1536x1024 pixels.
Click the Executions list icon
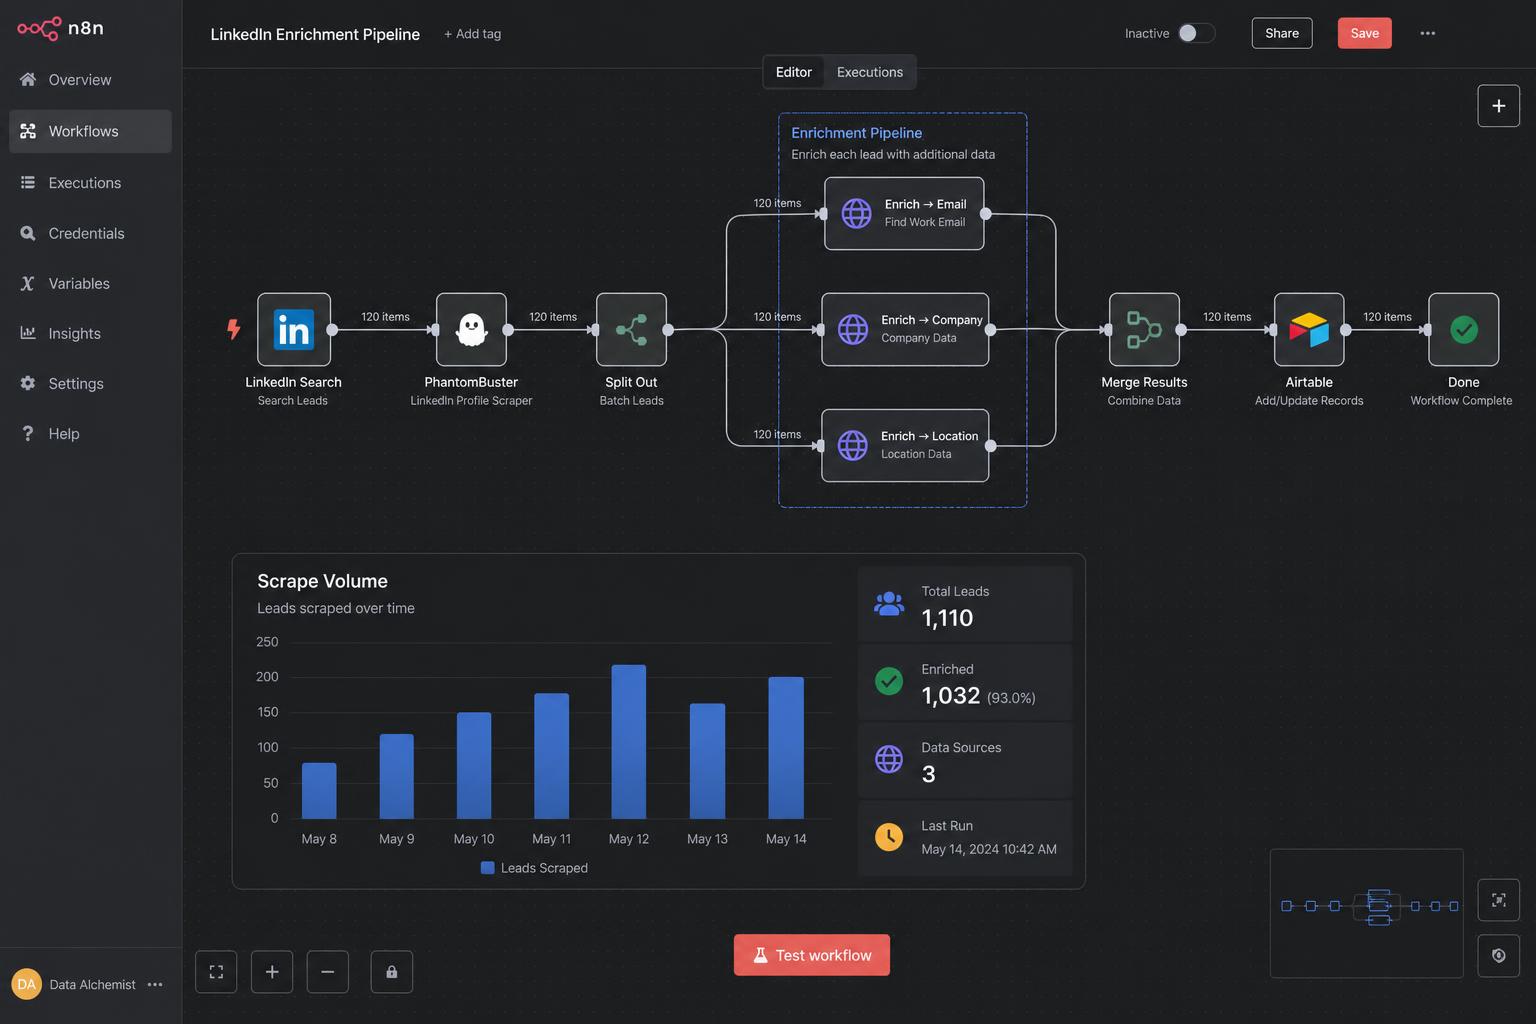(x=28, y=182)
